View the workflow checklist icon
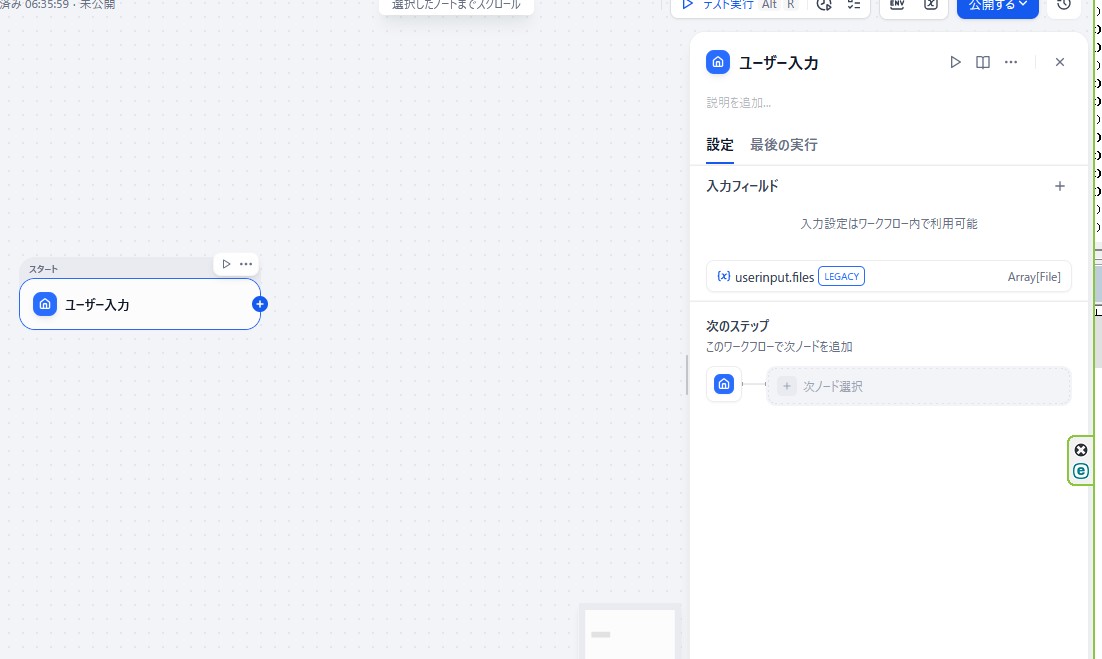The height and width of the screenshot is (659, 1102). 853,6
